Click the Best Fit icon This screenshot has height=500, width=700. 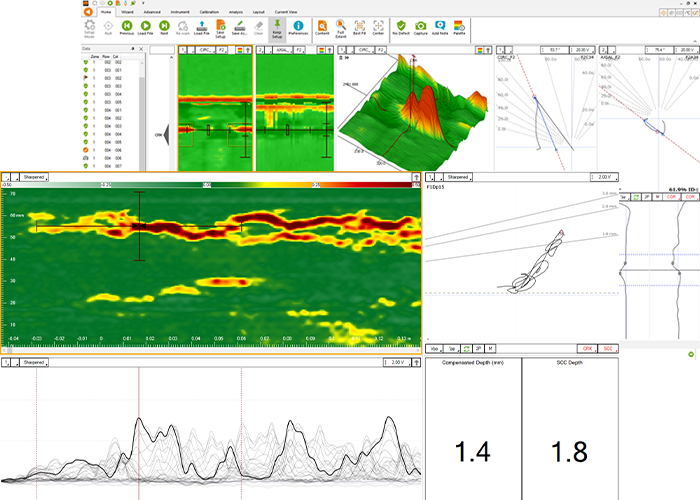tap(359, 27)
